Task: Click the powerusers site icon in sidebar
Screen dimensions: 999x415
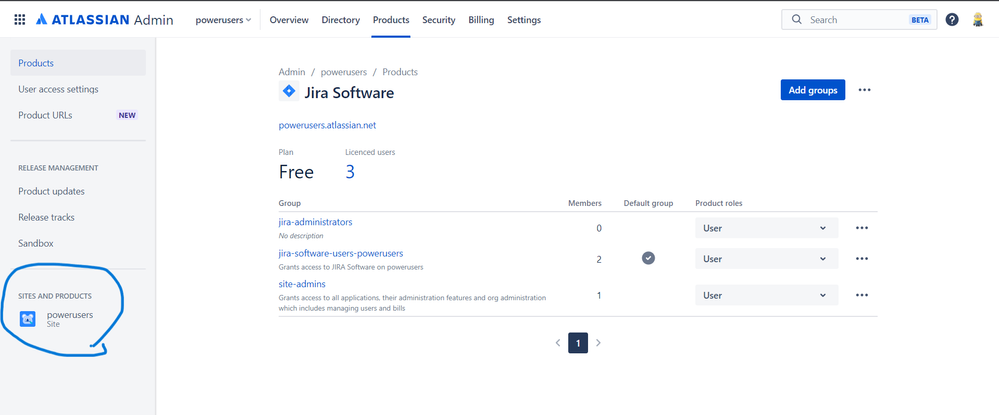Action: click(28, 319)
